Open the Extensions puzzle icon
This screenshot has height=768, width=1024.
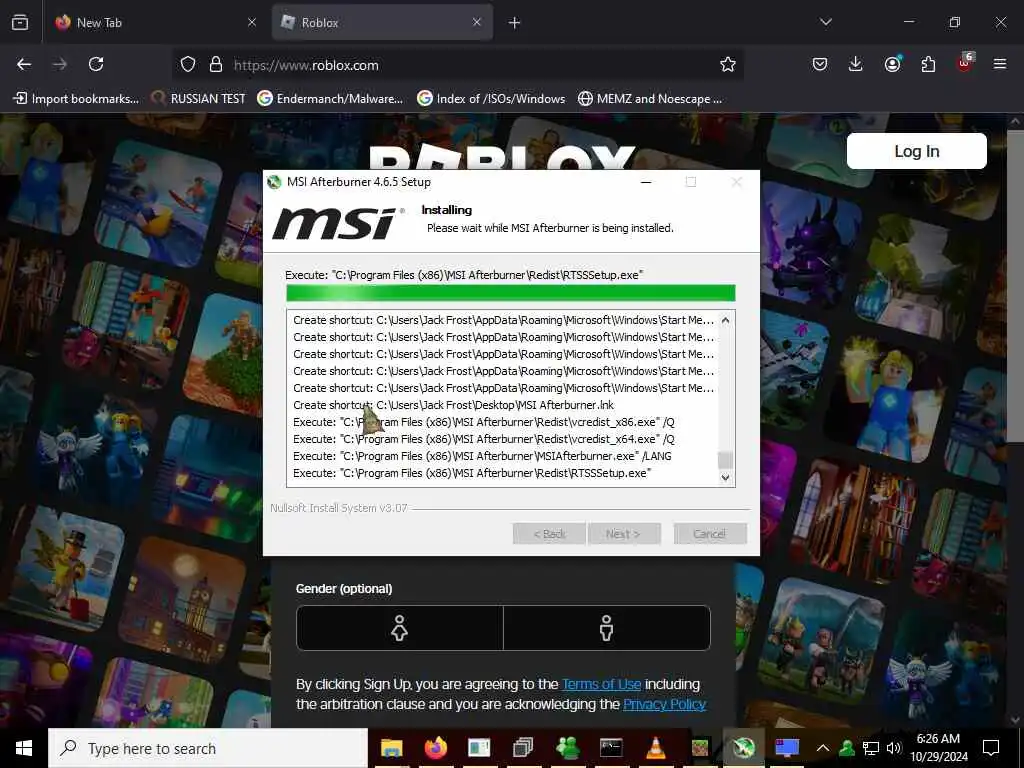point(928,64)
